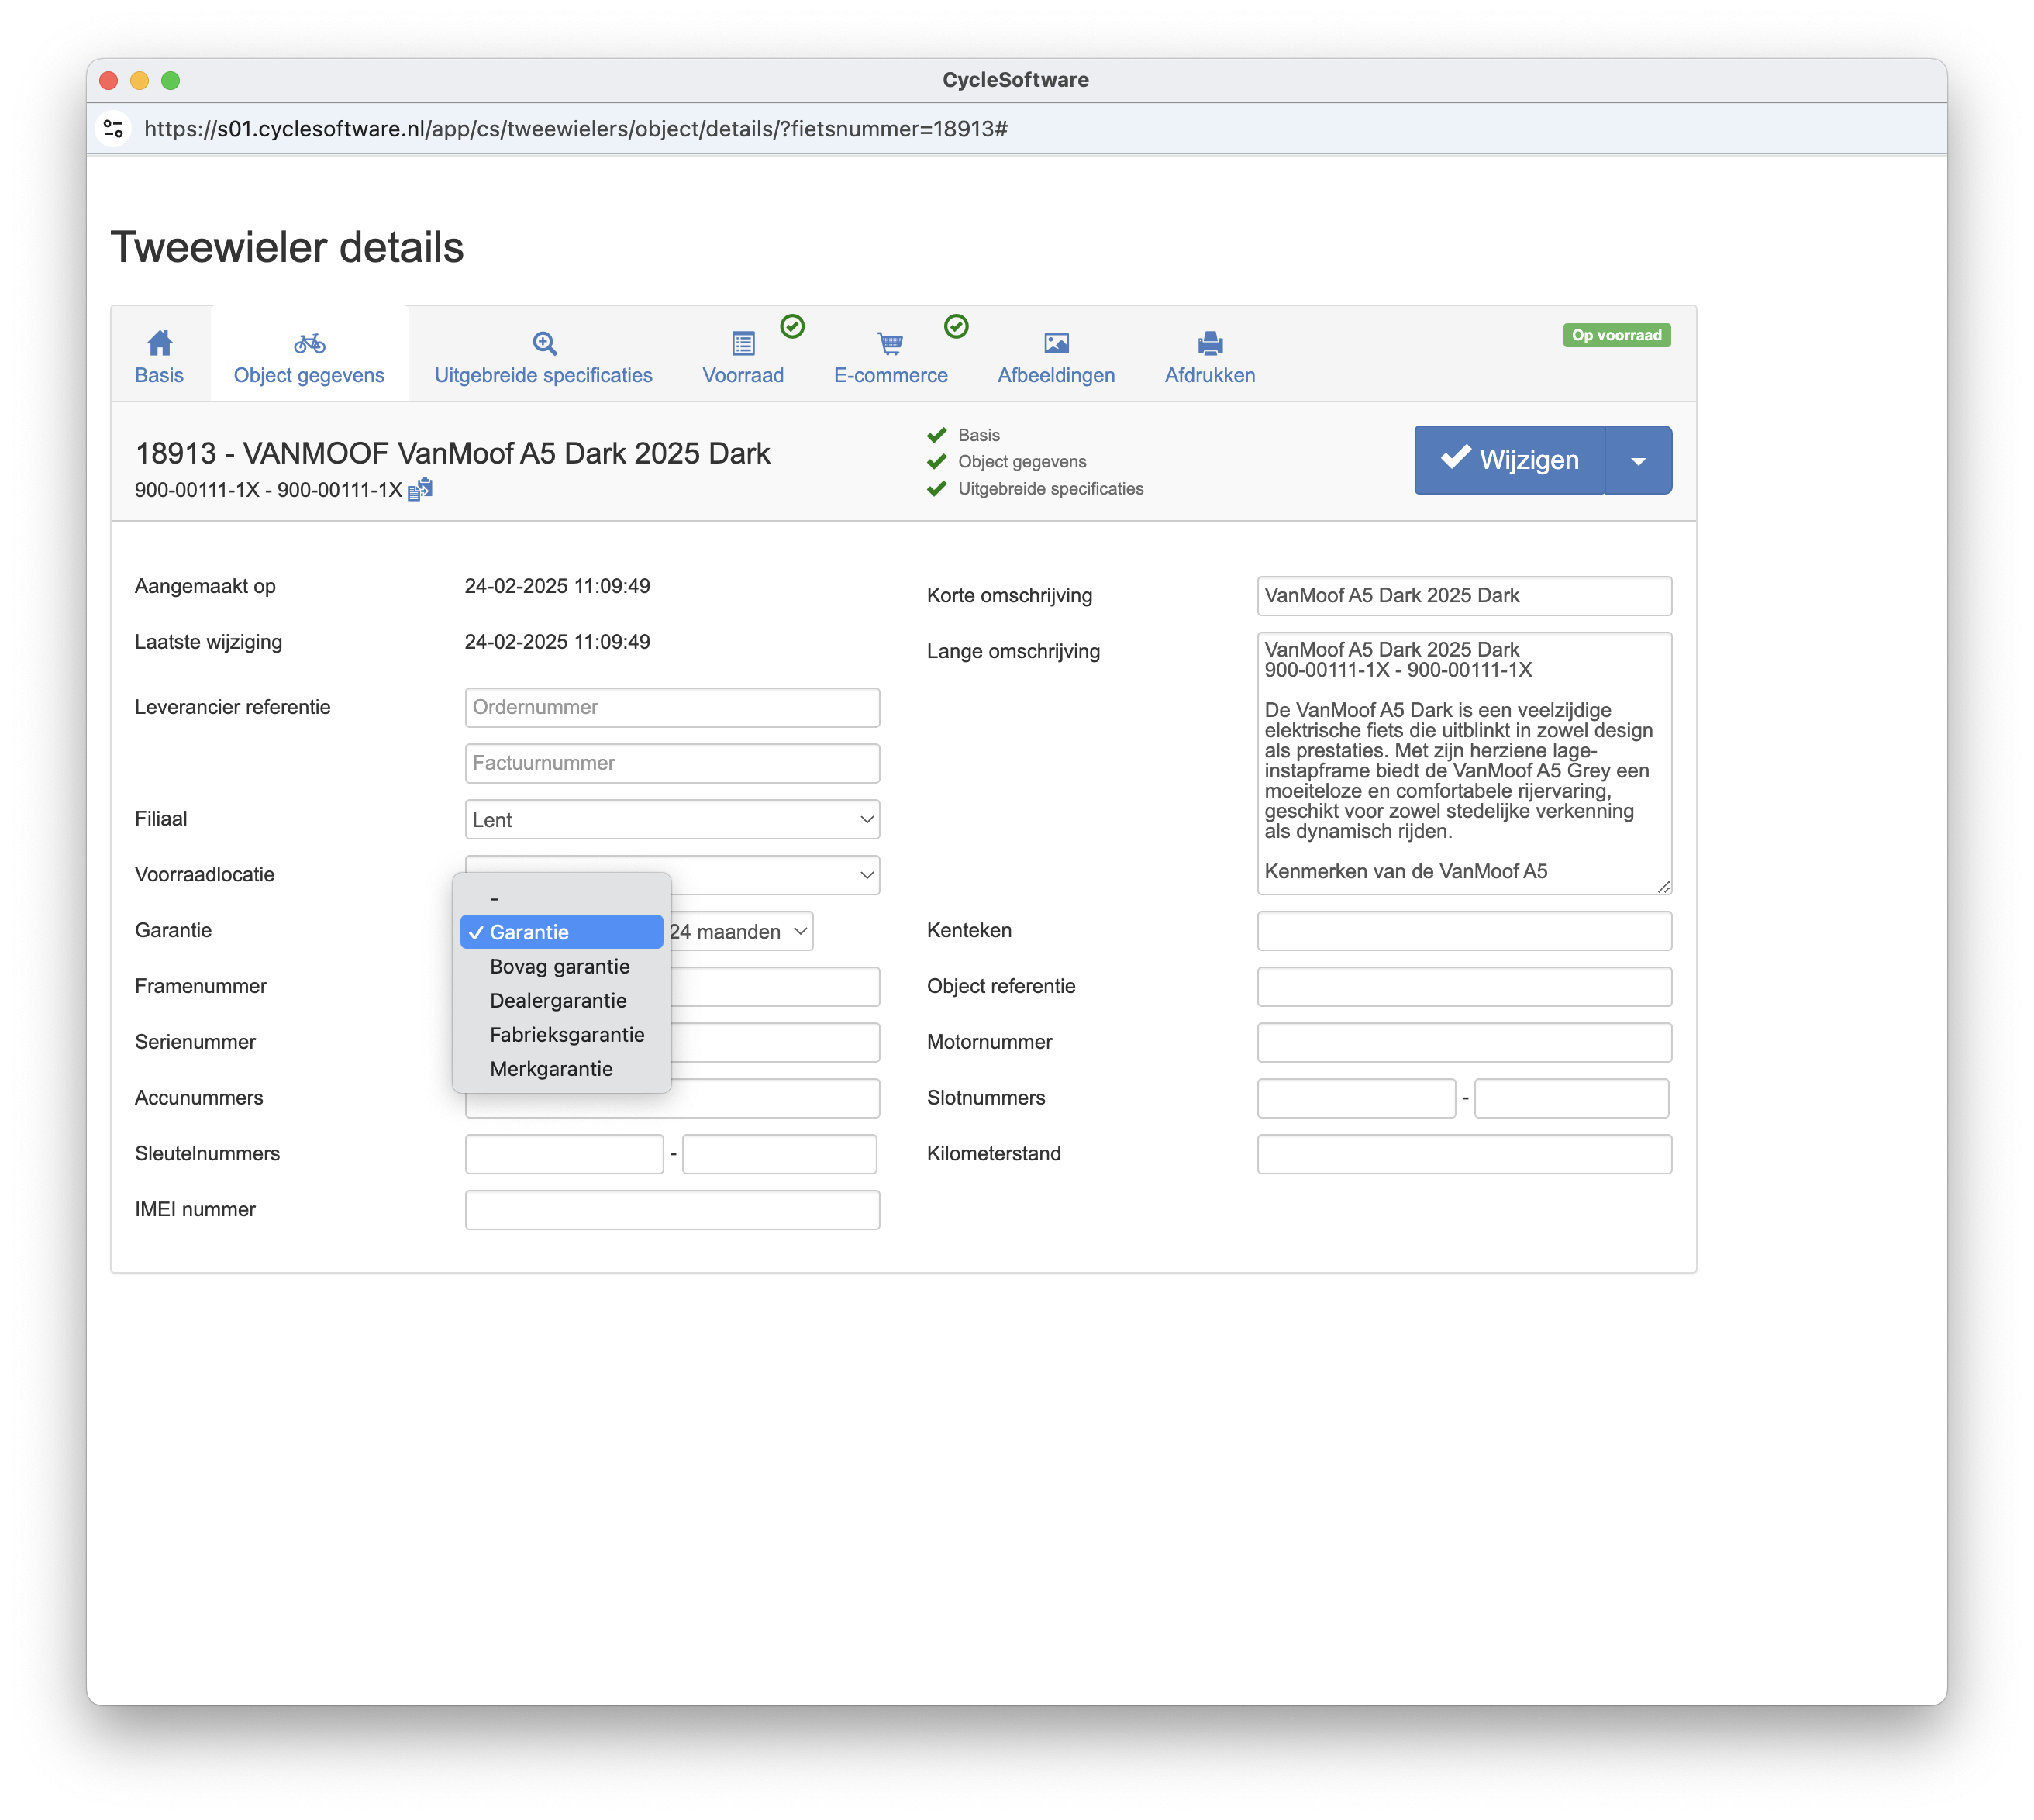Click the checkmark beside Uitgebreide specificaties status
Screen dimensions: 2034x1820
(x=937, y=489)
